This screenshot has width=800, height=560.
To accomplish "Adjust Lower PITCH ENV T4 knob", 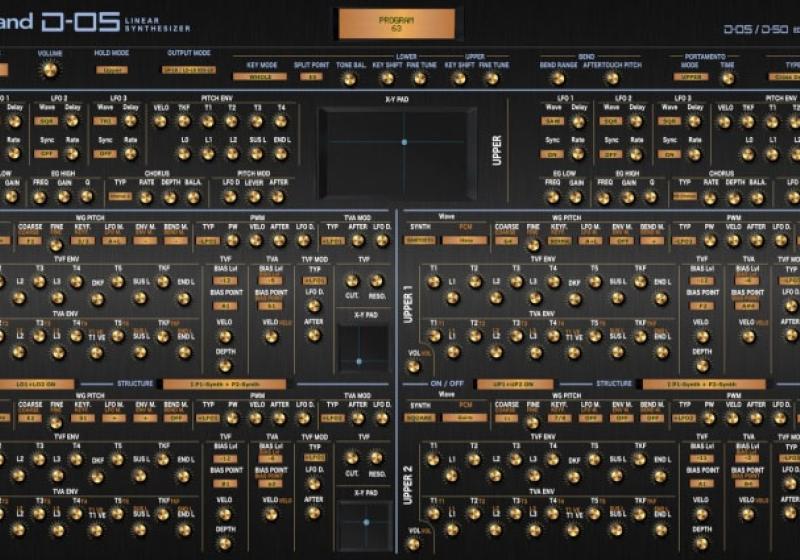I will point(281,121).
